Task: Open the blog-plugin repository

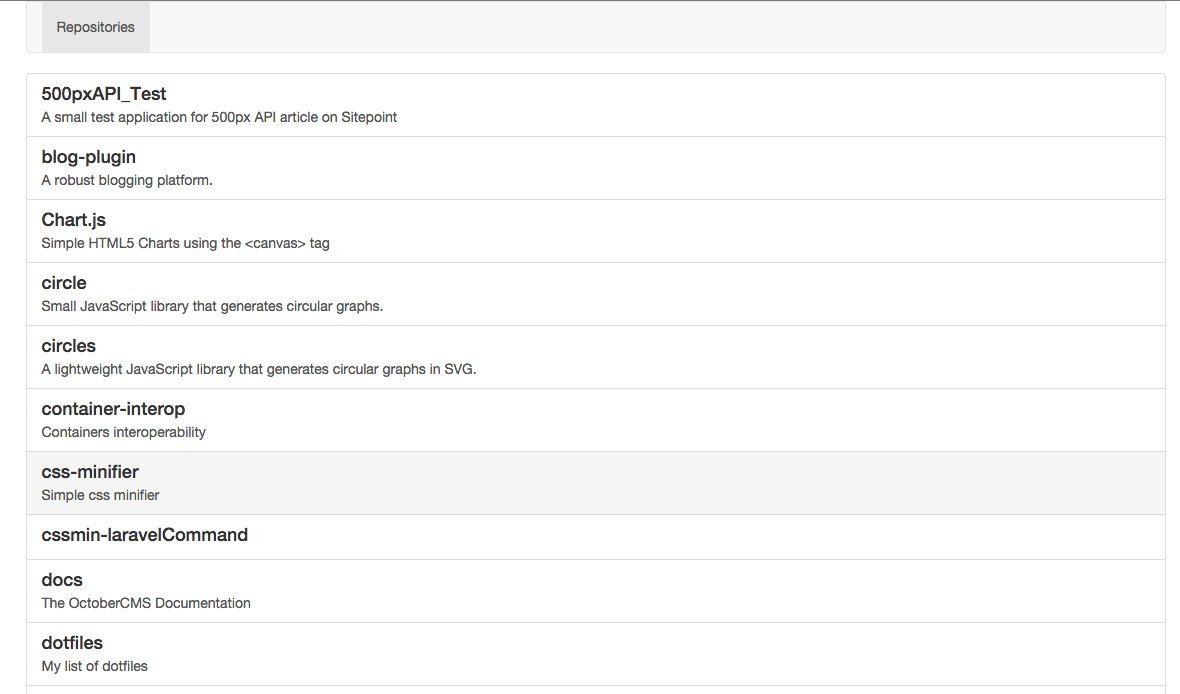Action: pyautogui.click(x=89, y=157)
